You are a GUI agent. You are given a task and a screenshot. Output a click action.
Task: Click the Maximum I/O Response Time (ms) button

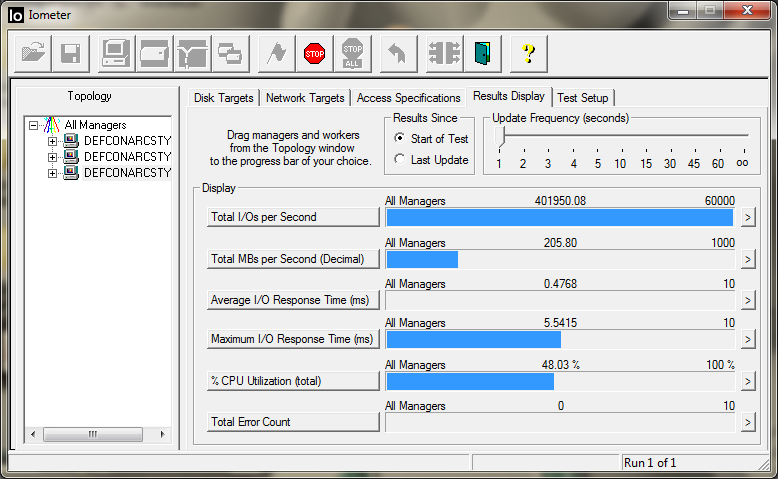point(292,340)
